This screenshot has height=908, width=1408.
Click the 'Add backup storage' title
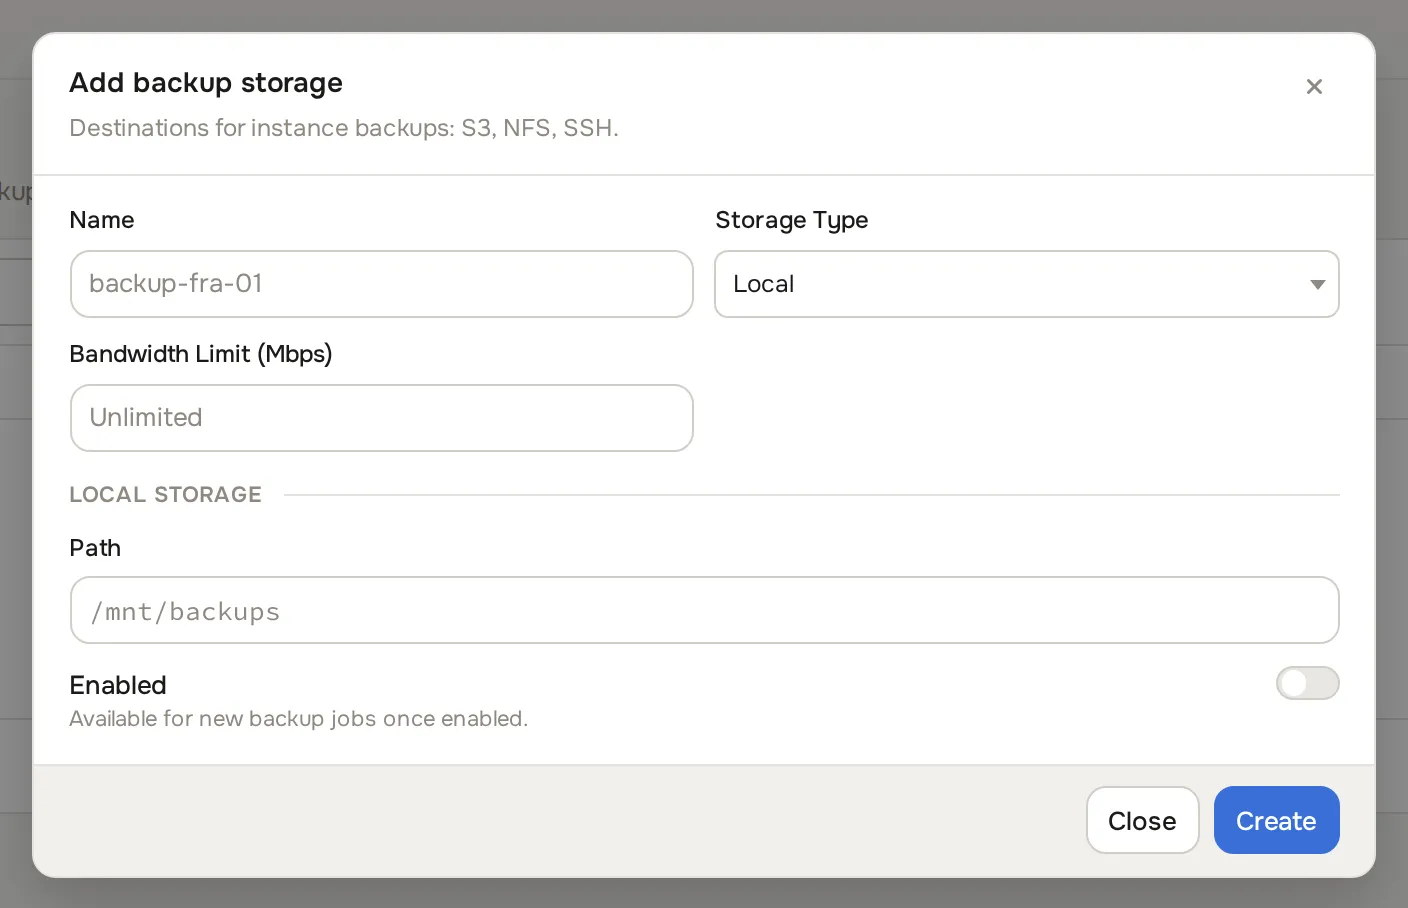(206, 83)
